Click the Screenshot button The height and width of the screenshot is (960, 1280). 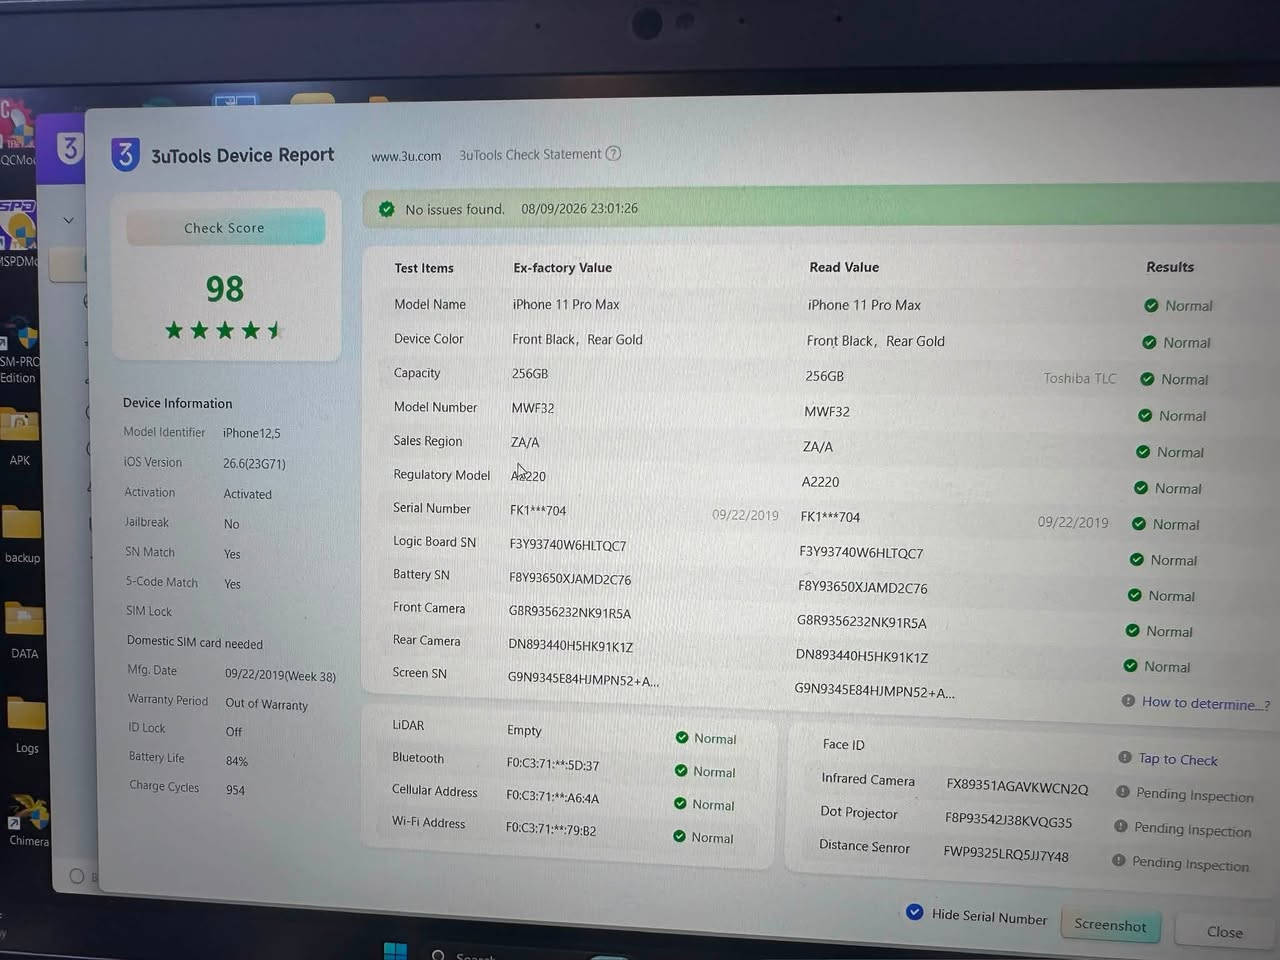(x=1110, y=925)
